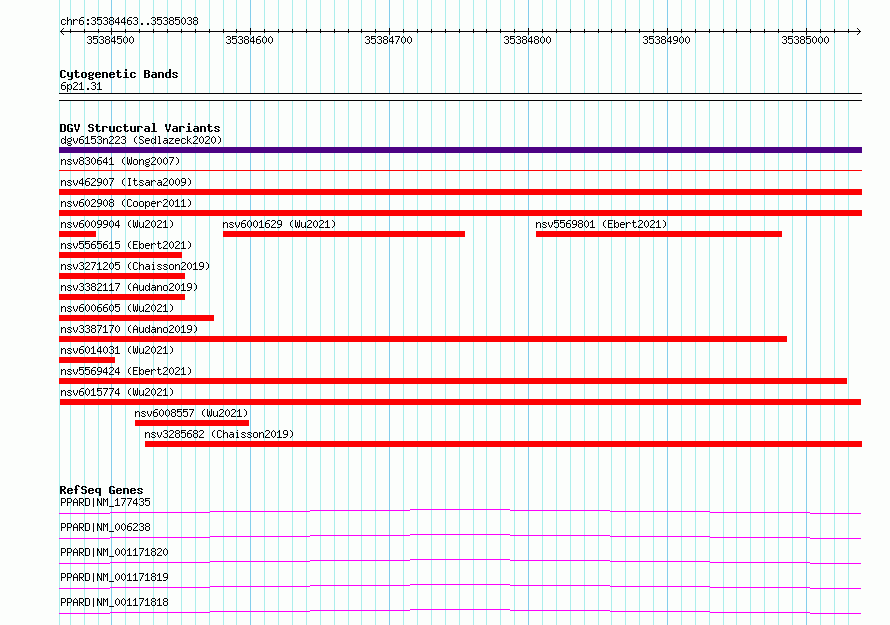Screen dimensions: 890x625
Task: Click the red nsv5569424 variant bar
Action: coord(453,381)
